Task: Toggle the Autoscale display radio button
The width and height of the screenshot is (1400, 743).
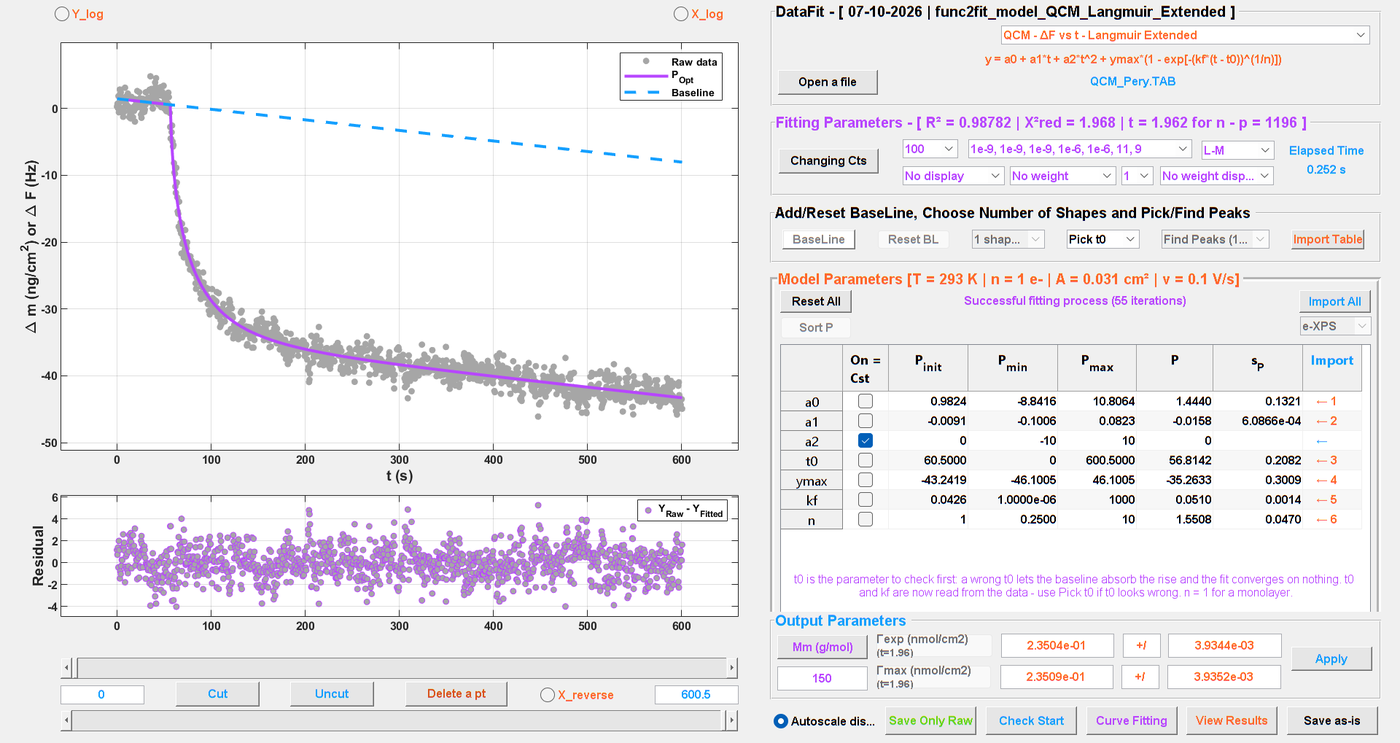Action: (781, 721)
